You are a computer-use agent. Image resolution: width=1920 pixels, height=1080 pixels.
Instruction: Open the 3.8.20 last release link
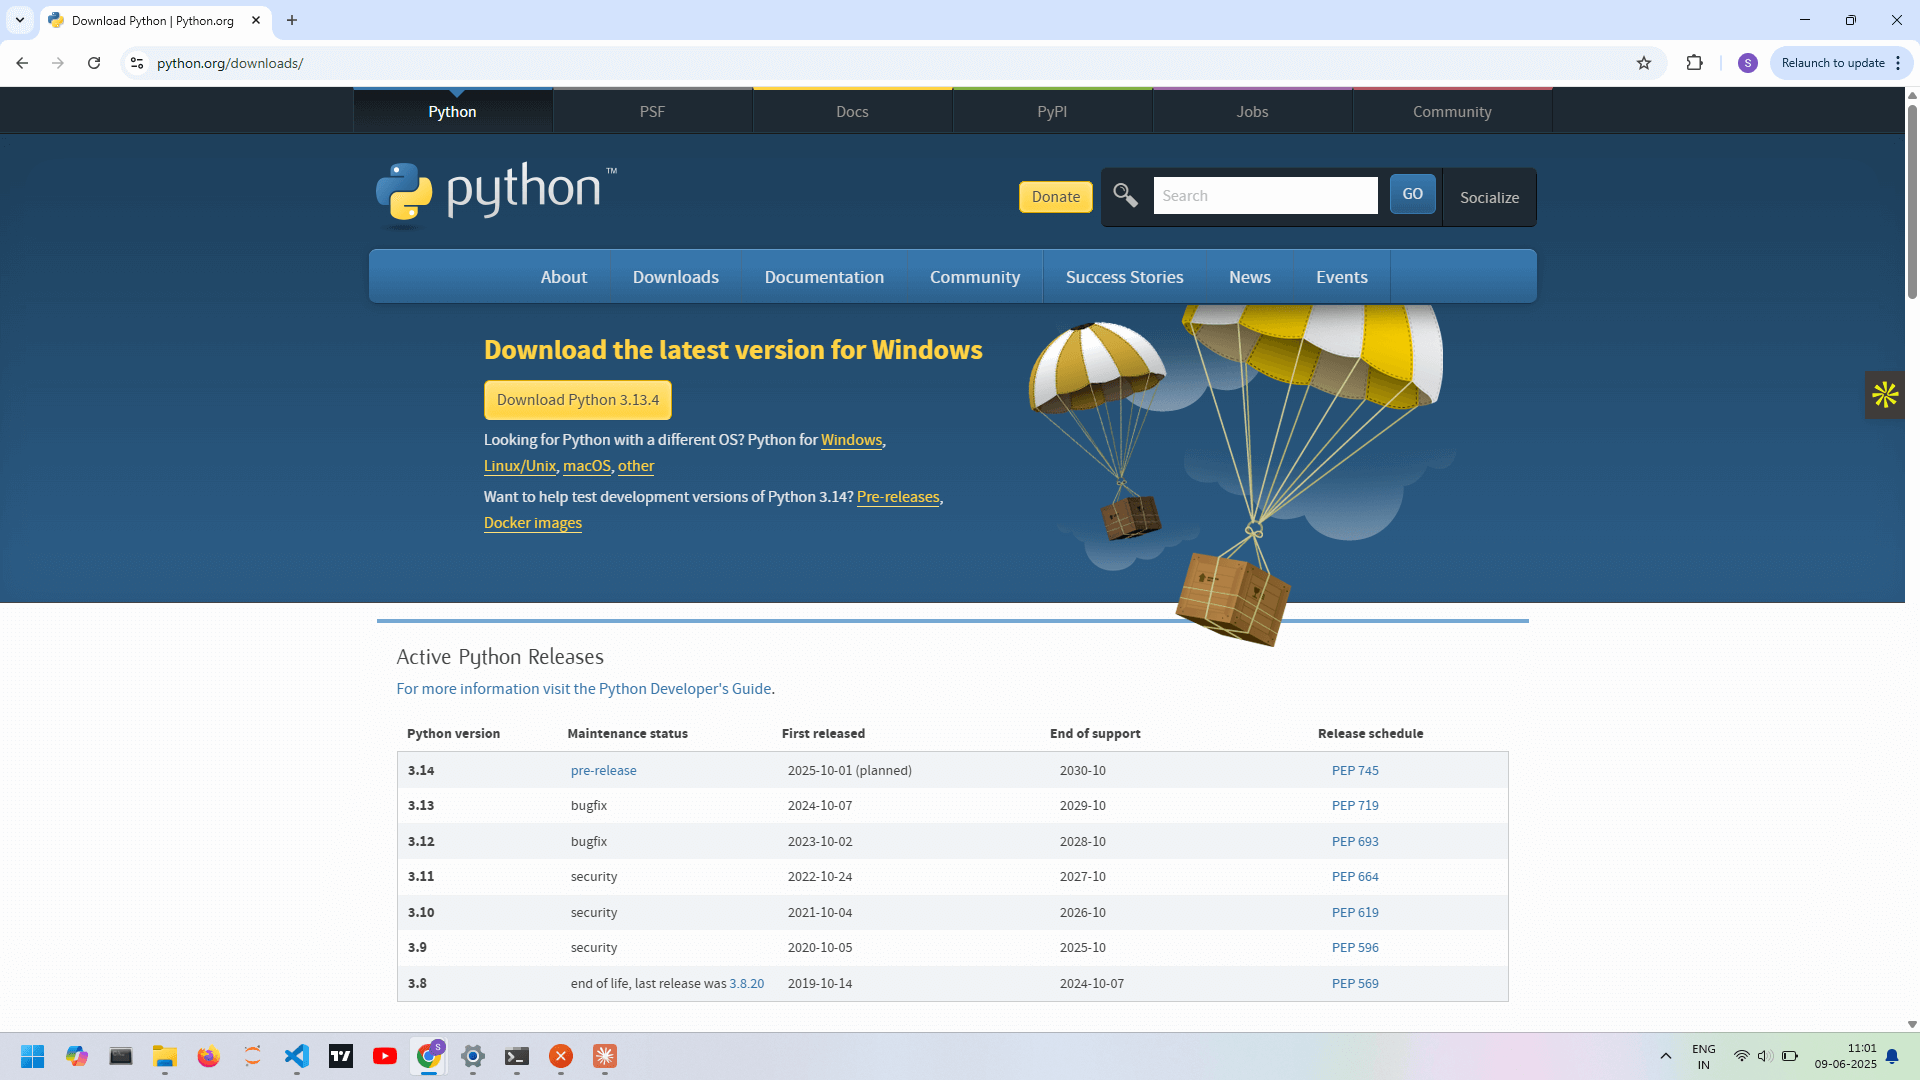pyautogui.click(x=746, y=983)
